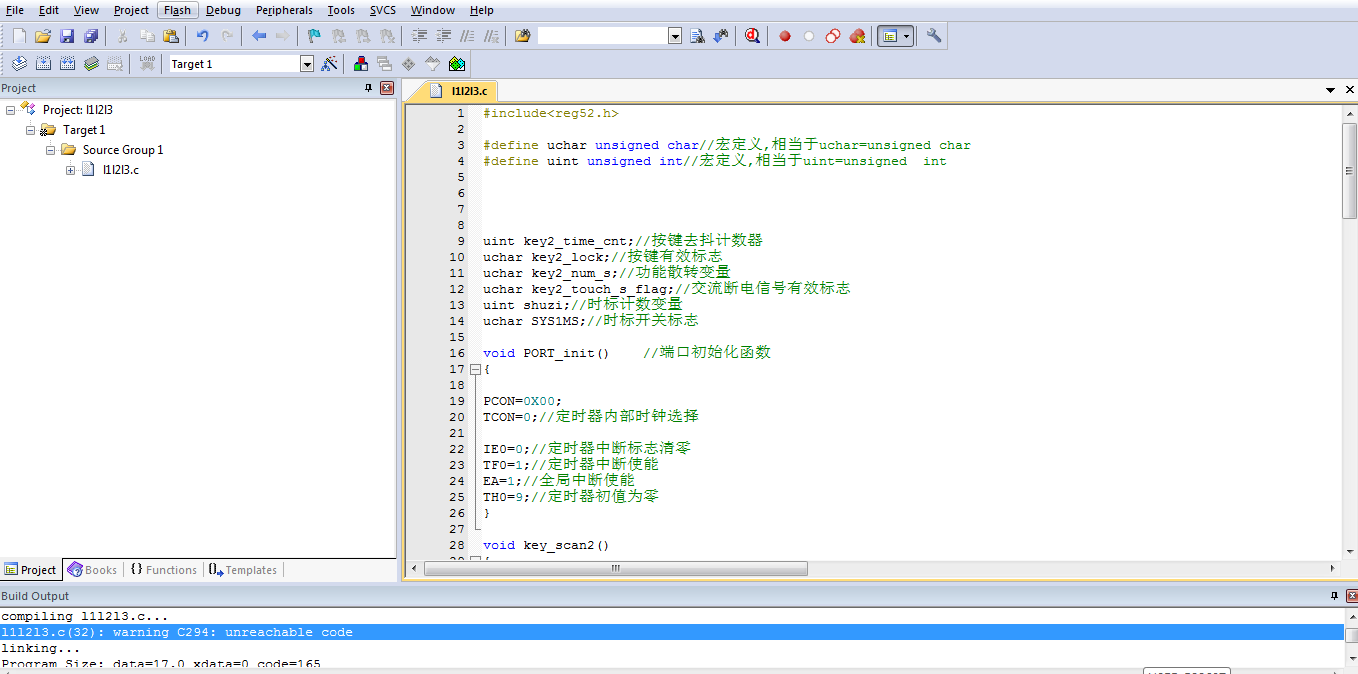The image size is (1358, 674).
Task: Select Source Group 1 in the project tree
Action: click(123, 150)
